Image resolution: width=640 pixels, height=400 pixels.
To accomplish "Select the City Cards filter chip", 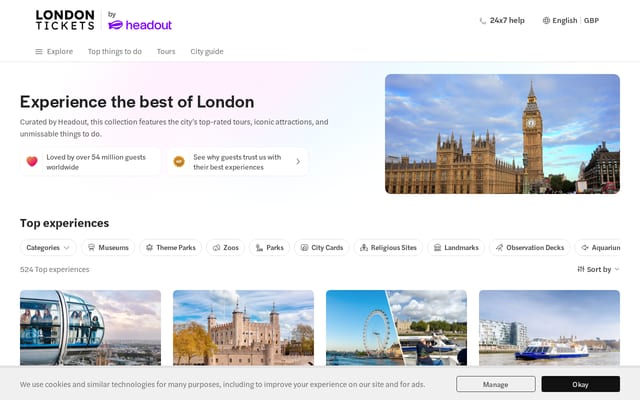I will pos(322,247).
